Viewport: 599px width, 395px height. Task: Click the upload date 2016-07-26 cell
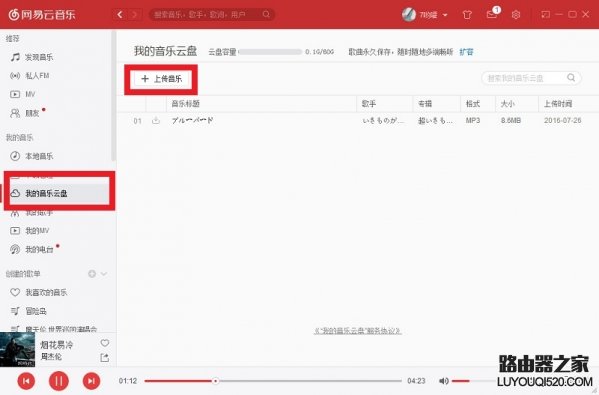[x=562, y=120]
